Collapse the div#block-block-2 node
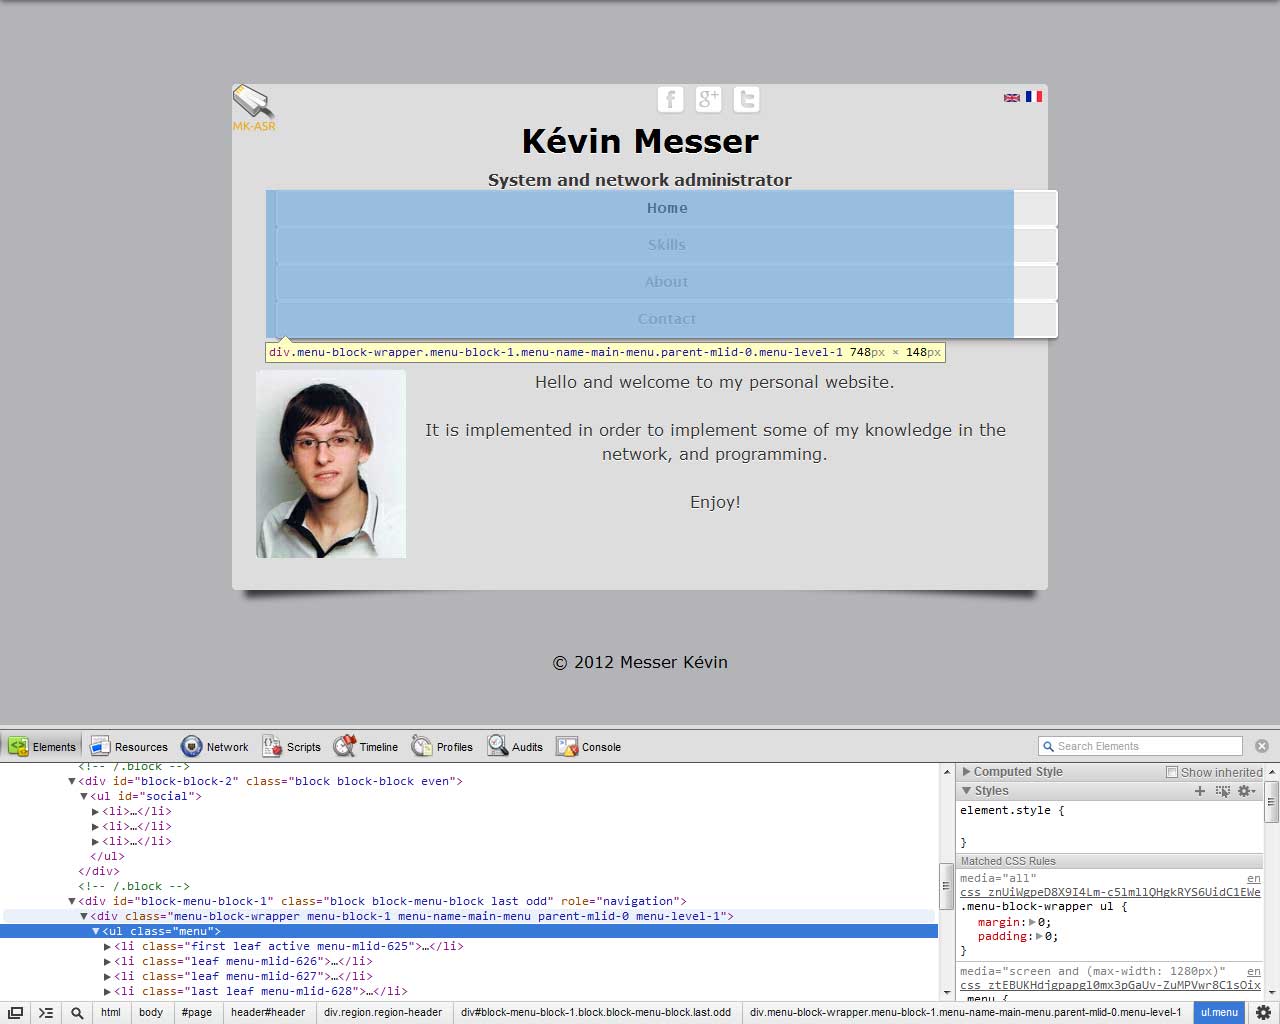The image size is (1280, 1024). tap(72, 781)
